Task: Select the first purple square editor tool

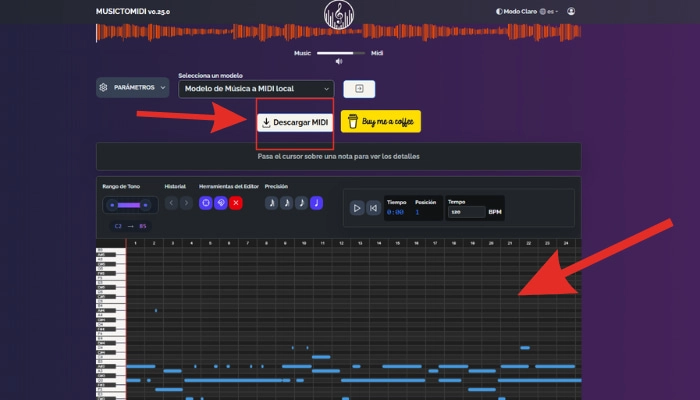Action: click(x=205, y=203)
